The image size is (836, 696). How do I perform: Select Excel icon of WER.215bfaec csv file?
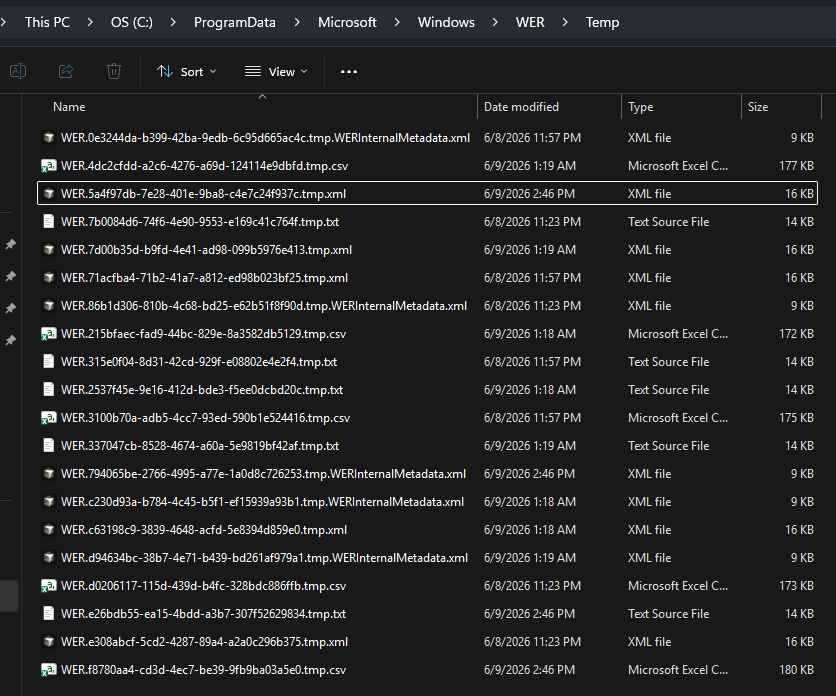49,334
